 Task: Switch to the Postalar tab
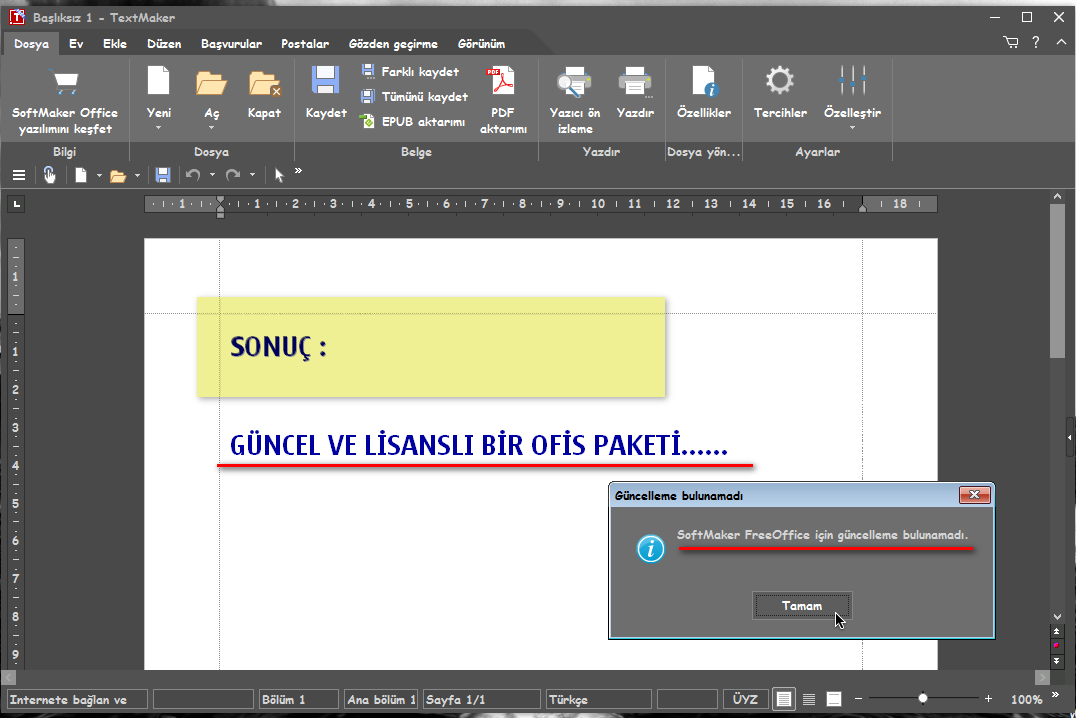click(305, 44)
